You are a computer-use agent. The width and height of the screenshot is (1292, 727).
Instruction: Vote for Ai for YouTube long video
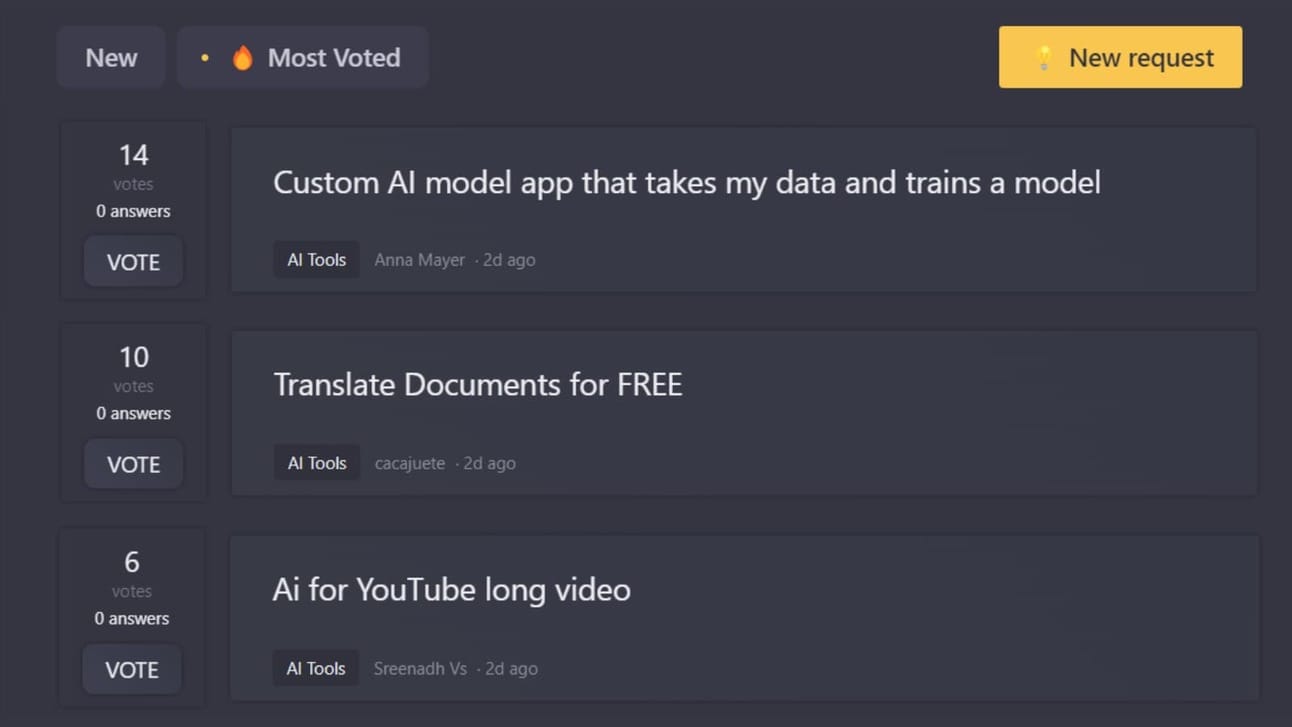131,669
